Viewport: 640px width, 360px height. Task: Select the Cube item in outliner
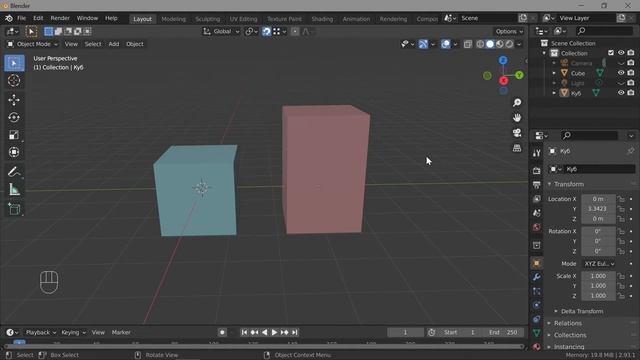(578, 73)
